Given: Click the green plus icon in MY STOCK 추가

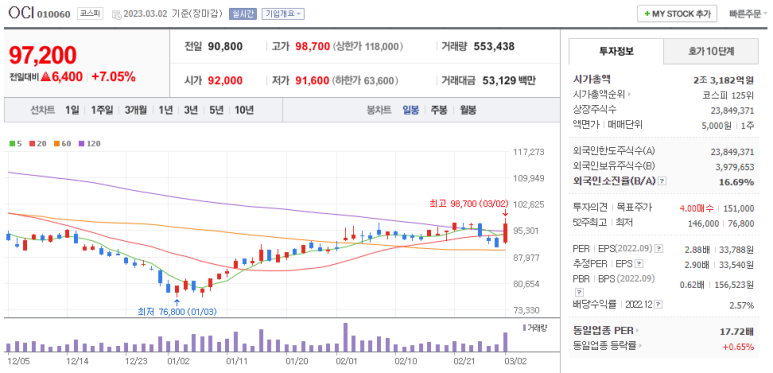Looking at the screenshot, I should pyautogui.click(x=647, y=14).
